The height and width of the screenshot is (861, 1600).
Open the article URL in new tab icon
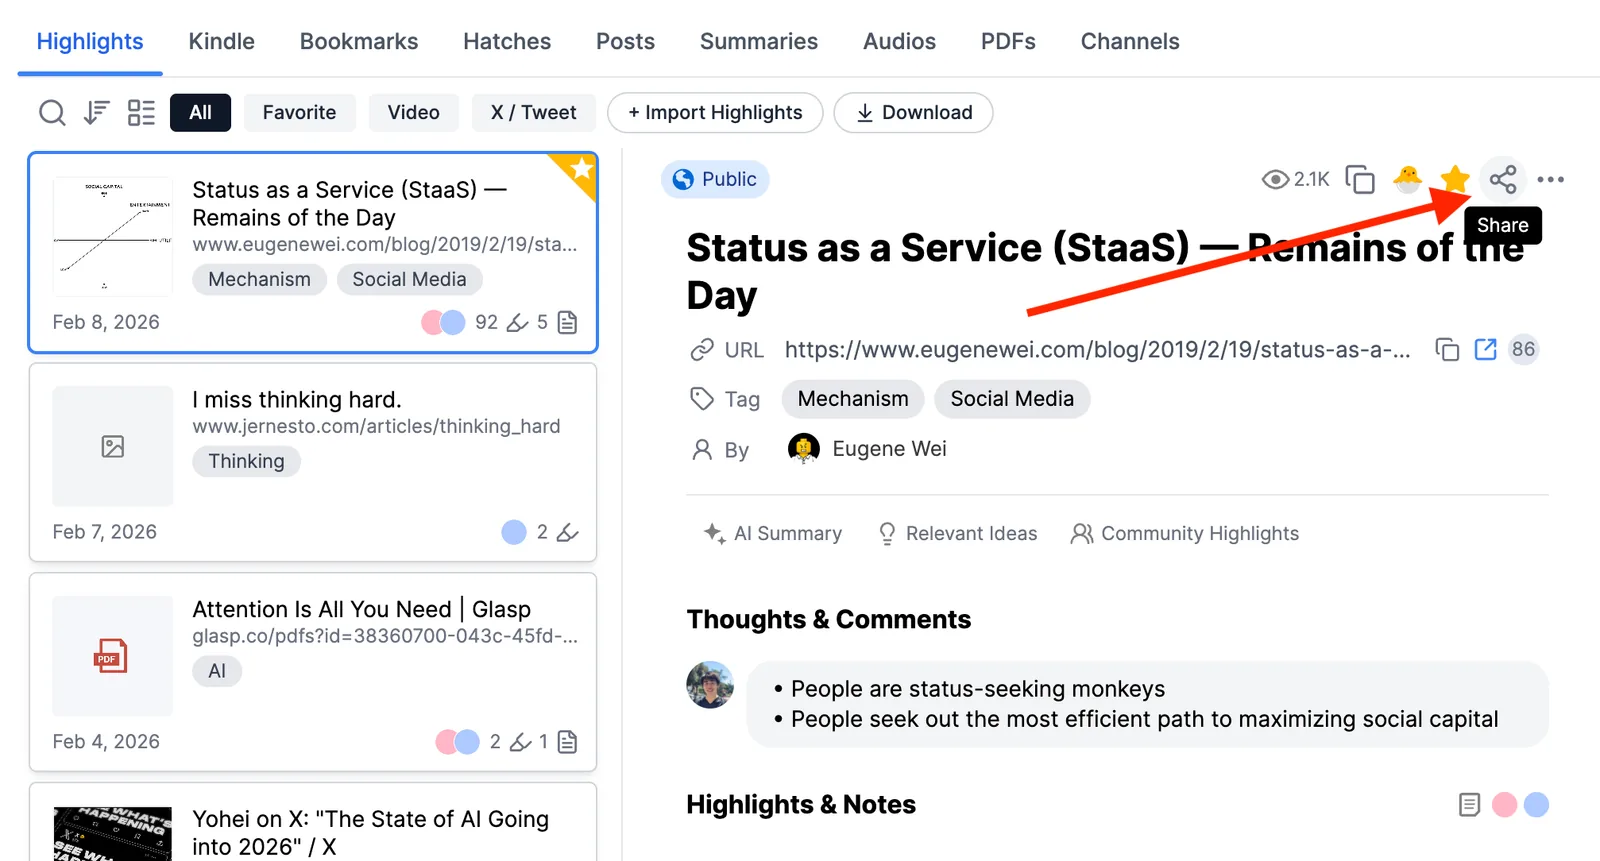[1486, 349]
